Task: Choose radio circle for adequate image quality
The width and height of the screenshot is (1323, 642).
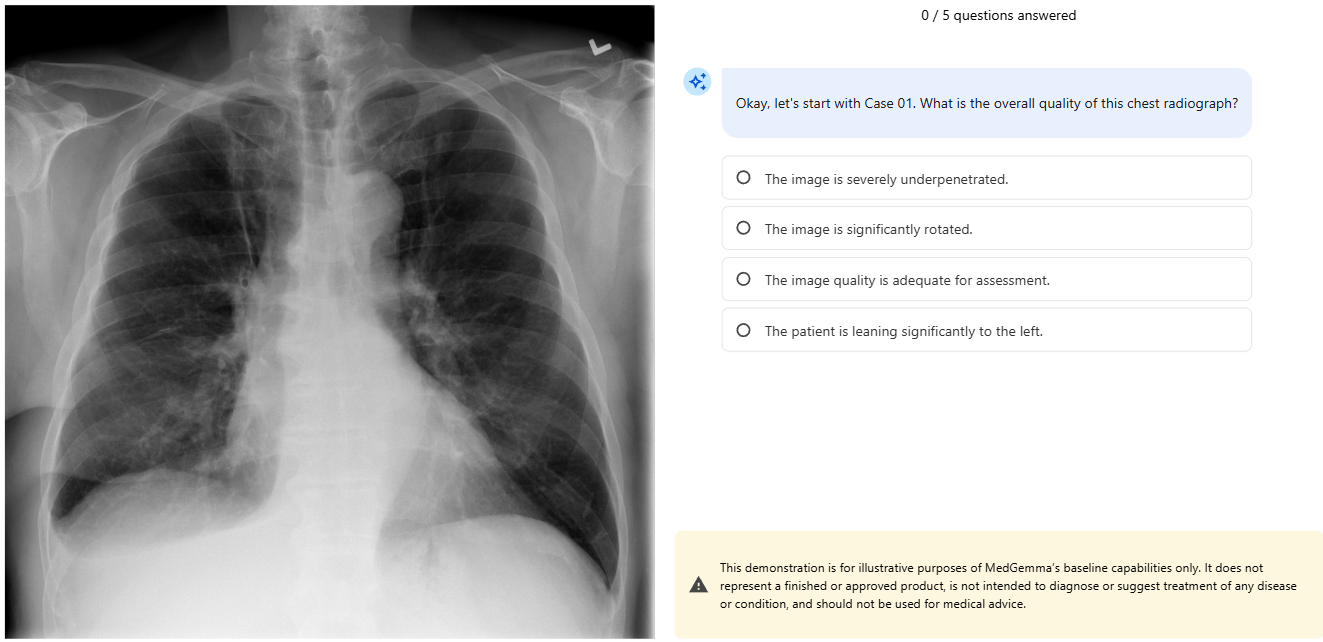Action: [743, 279]
